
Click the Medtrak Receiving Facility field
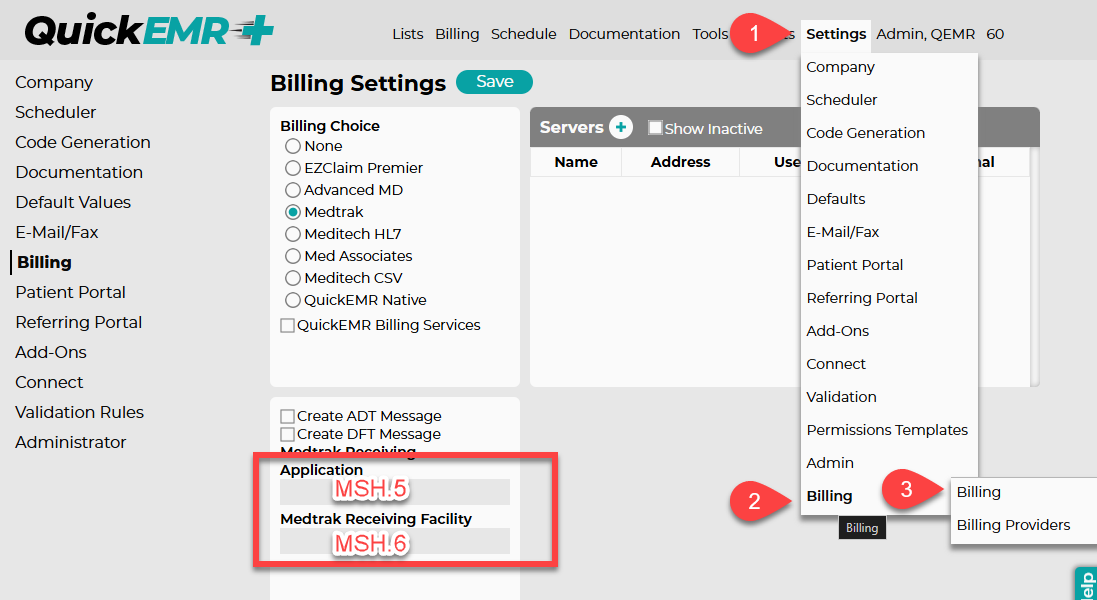click(395, 541)
